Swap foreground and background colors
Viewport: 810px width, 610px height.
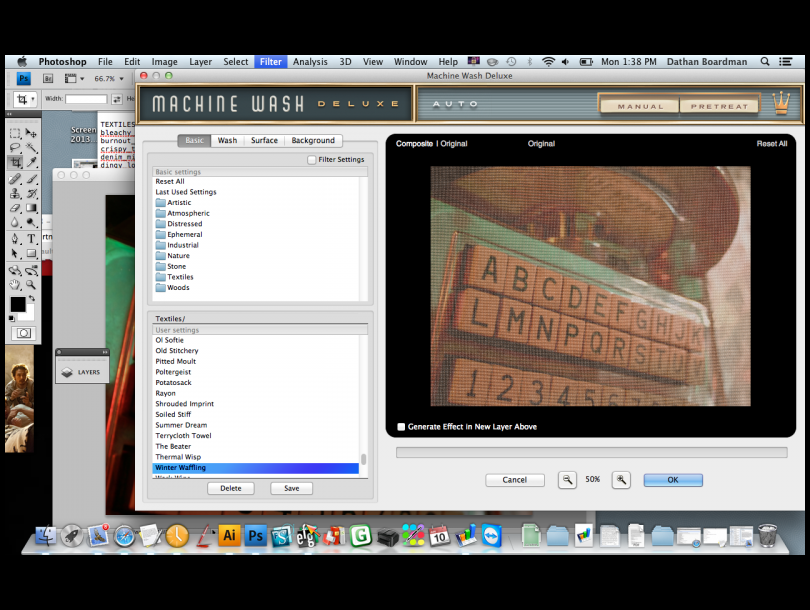tap(32, 299)
